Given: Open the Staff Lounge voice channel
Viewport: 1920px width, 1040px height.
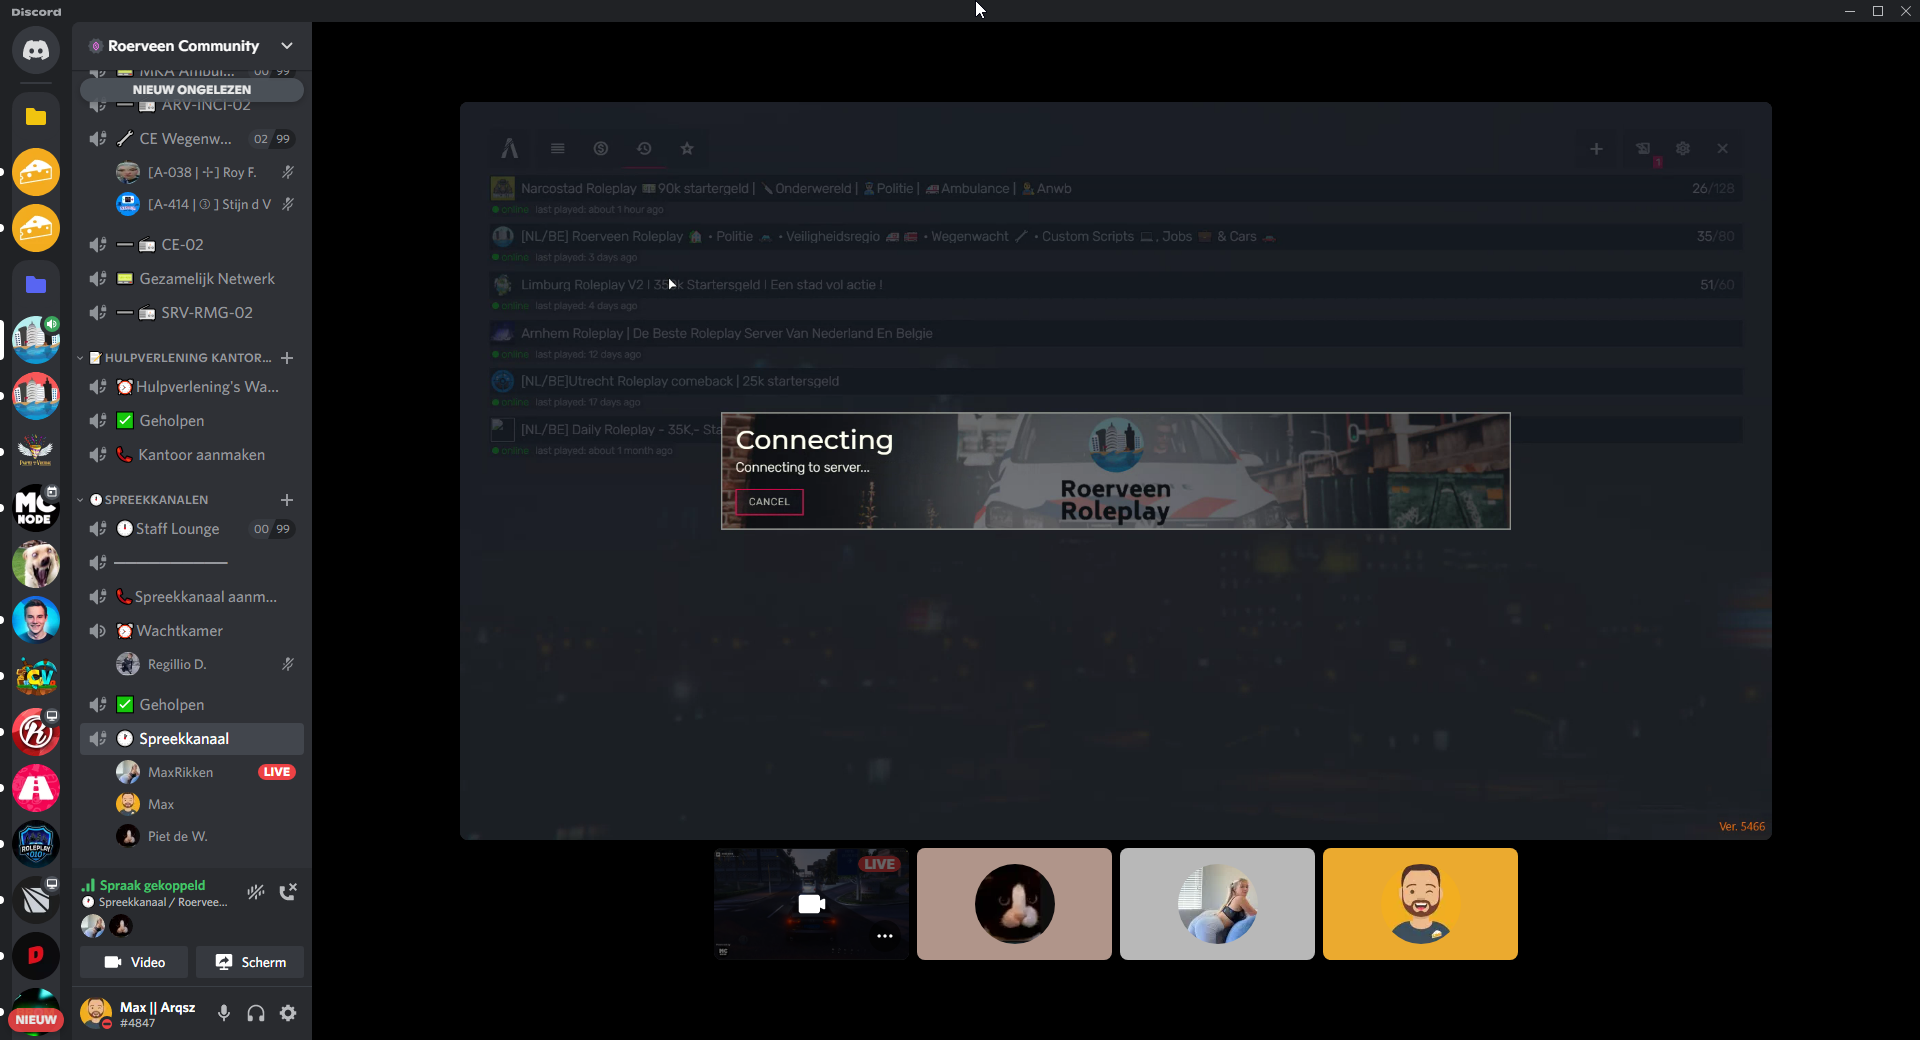Looking at the screenshot, I should [x=177, y=529].
